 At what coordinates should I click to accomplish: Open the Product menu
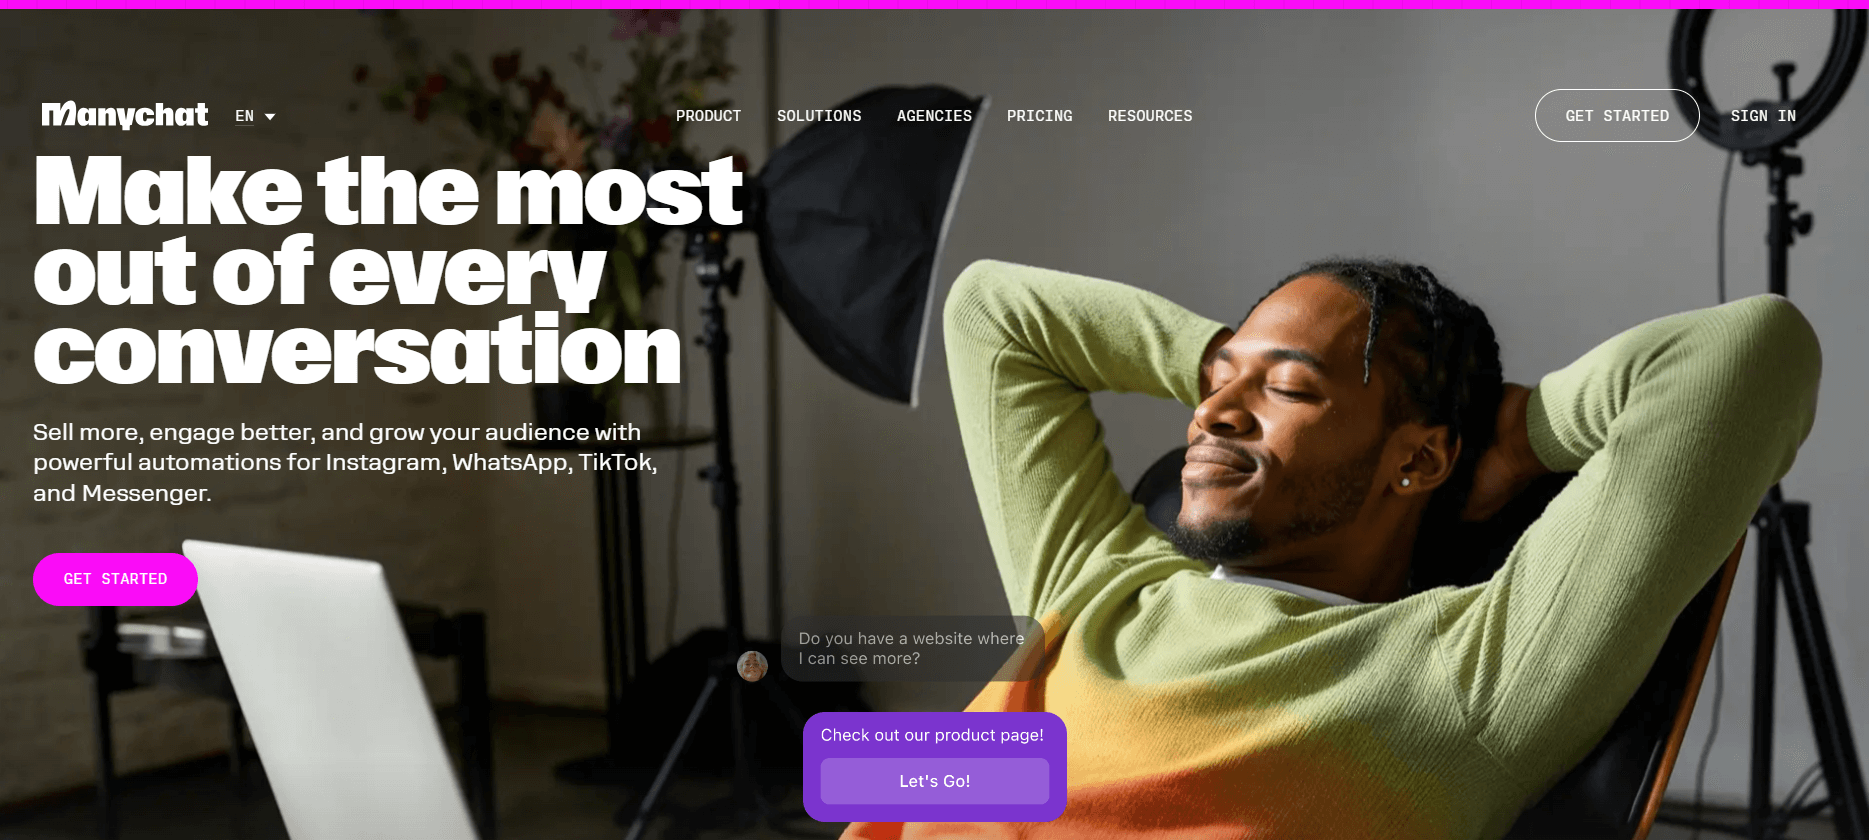[708, 116]
